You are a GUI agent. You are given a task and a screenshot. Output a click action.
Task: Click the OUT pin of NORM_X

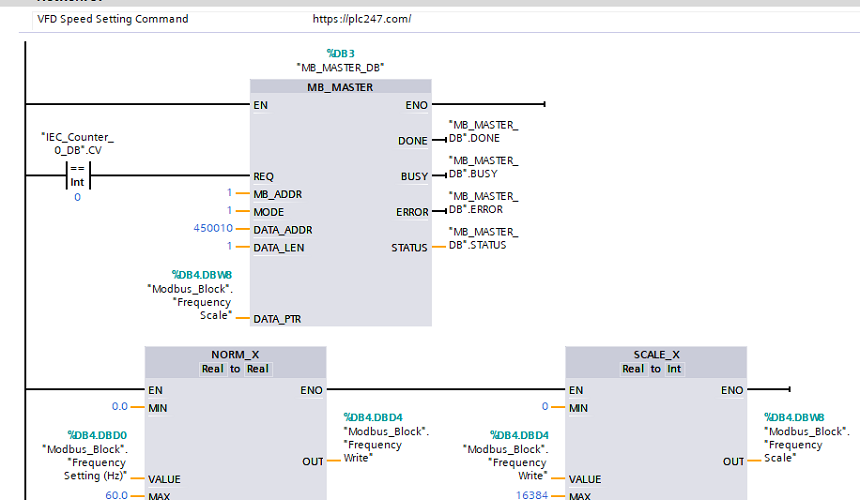click(313, 462)
